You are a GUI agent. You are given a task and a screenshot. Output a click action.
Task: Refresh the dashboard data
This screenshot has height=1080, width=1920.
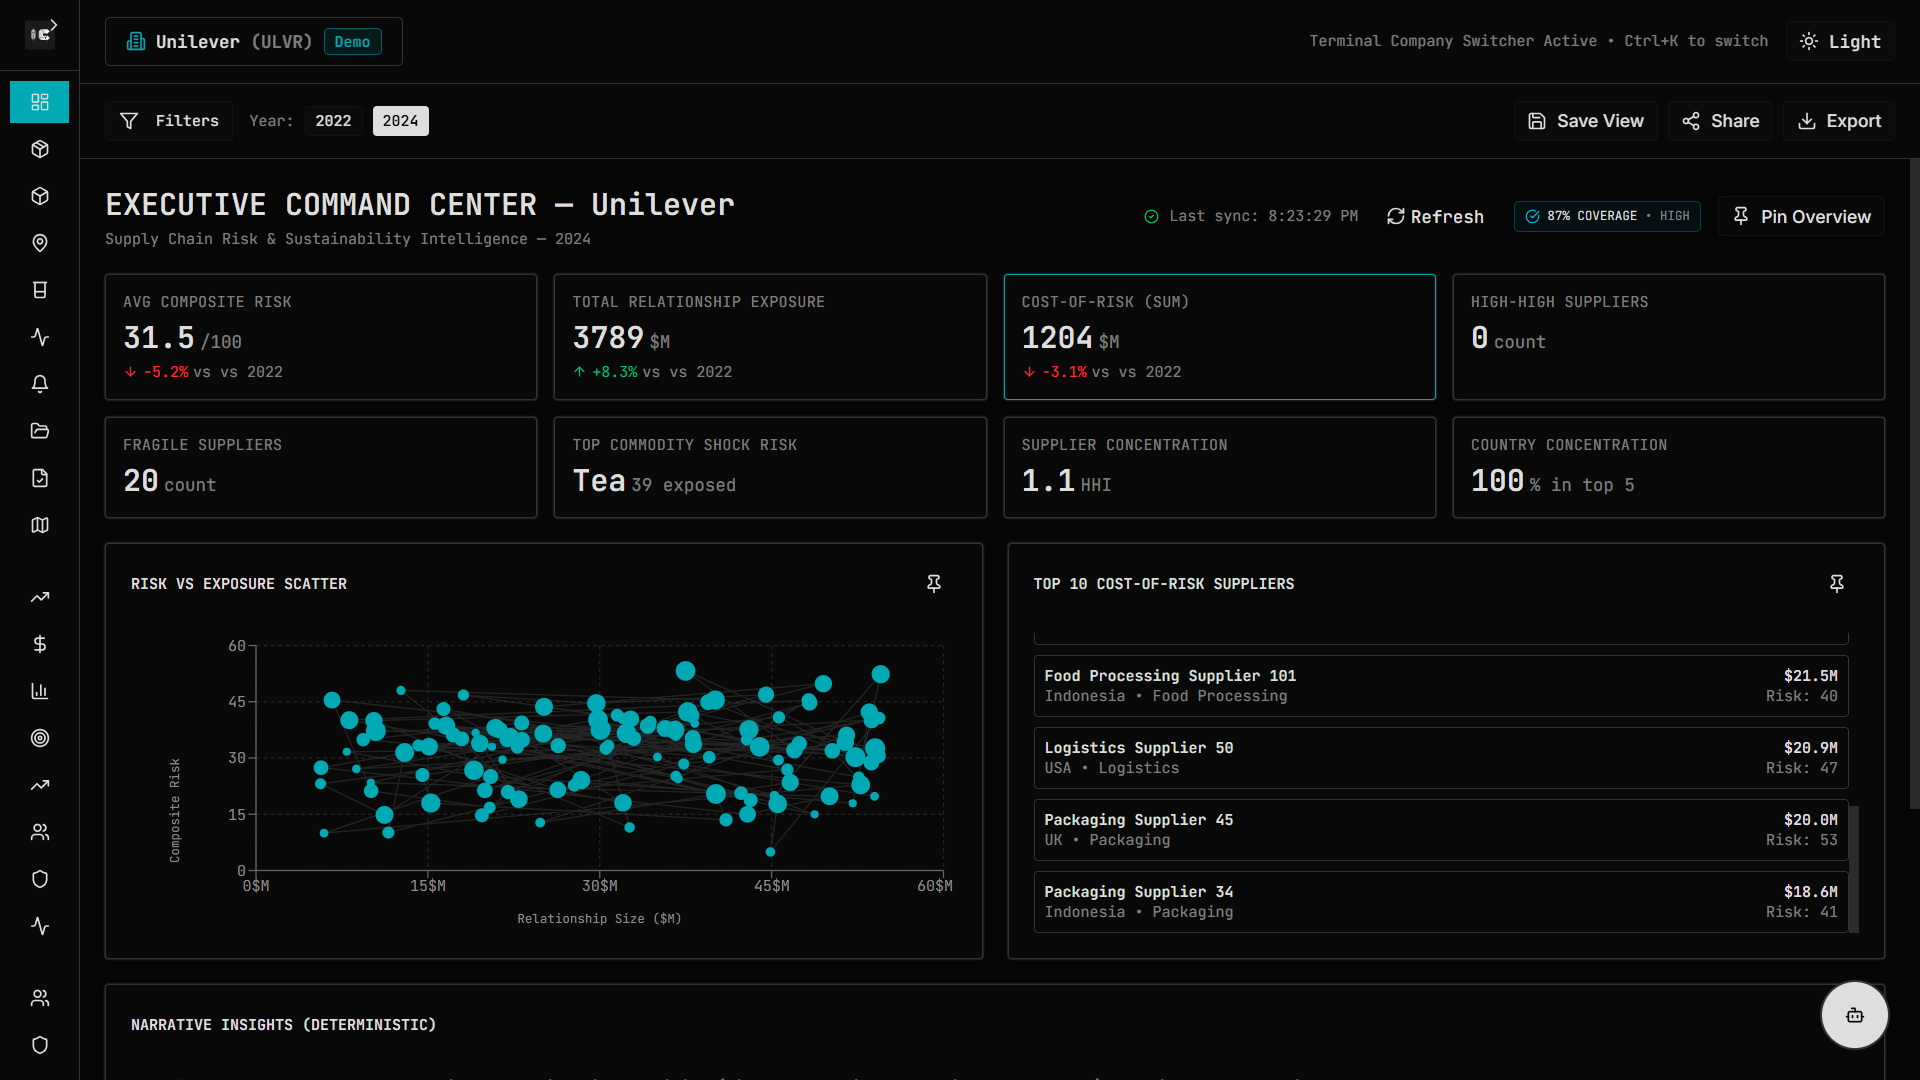pos(1435,217)
